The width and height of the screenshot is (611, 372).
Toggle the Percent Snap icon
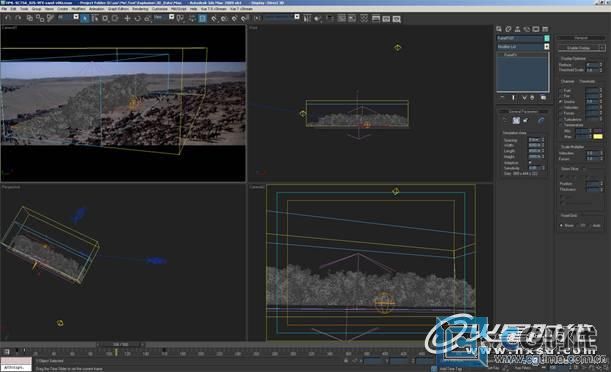click(234, 18)
